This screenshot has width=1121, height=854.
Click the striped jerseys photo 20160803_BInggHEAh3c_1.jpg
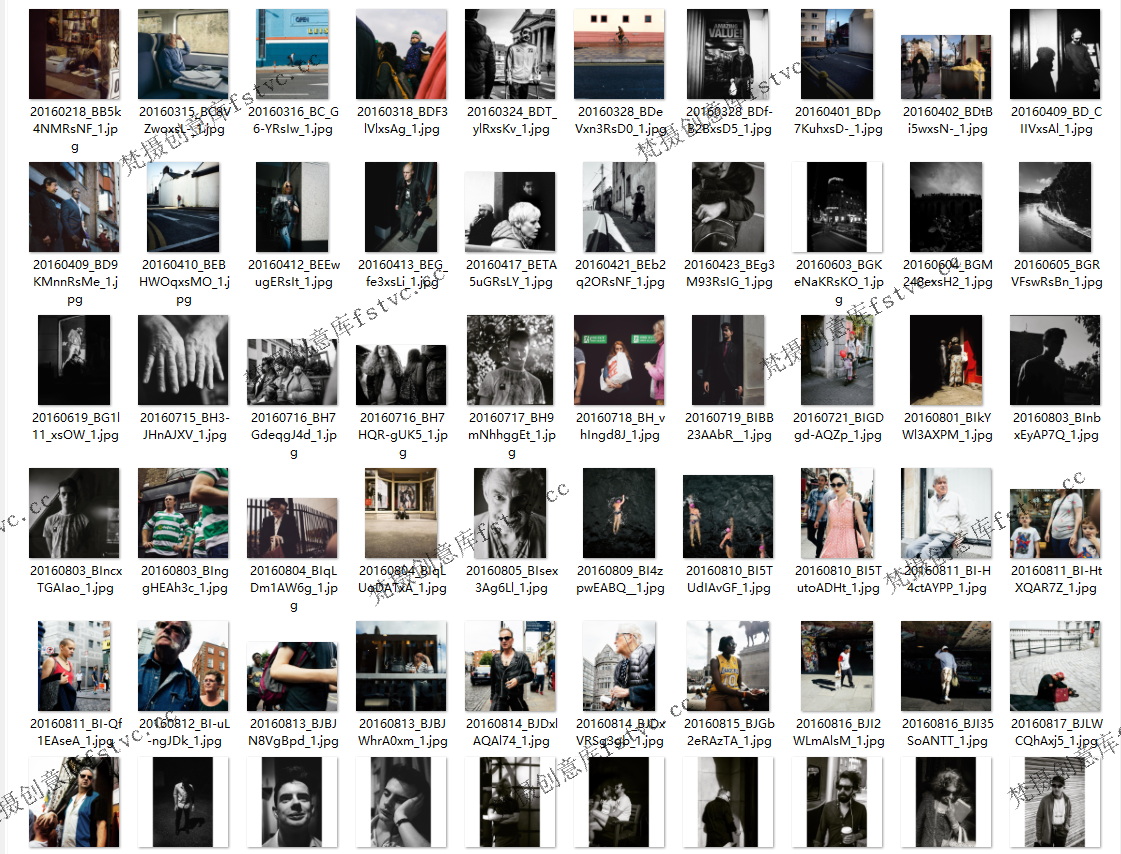pyautogui.click(x=184, y=513)
